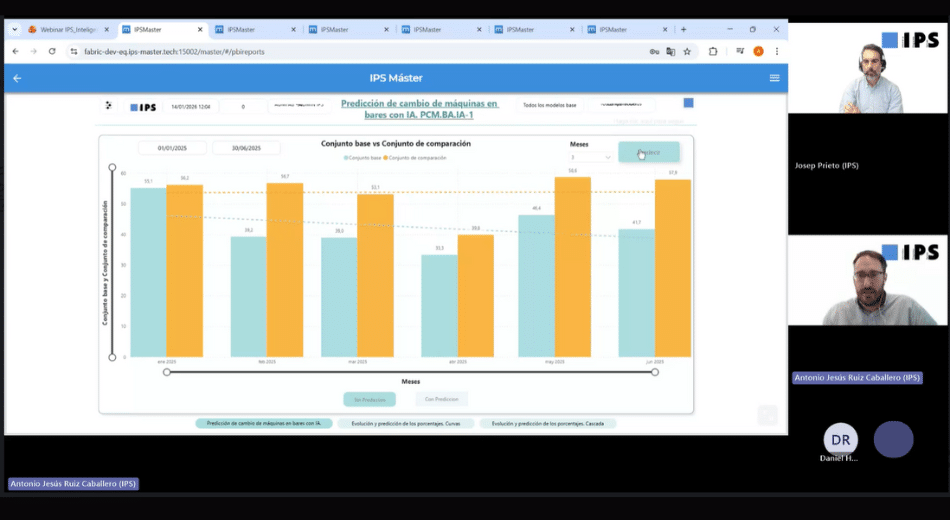The width and height of the screenshot is (950, 520).
Task: Click the teal predict button beside Meses
Action: pos(648,152)
